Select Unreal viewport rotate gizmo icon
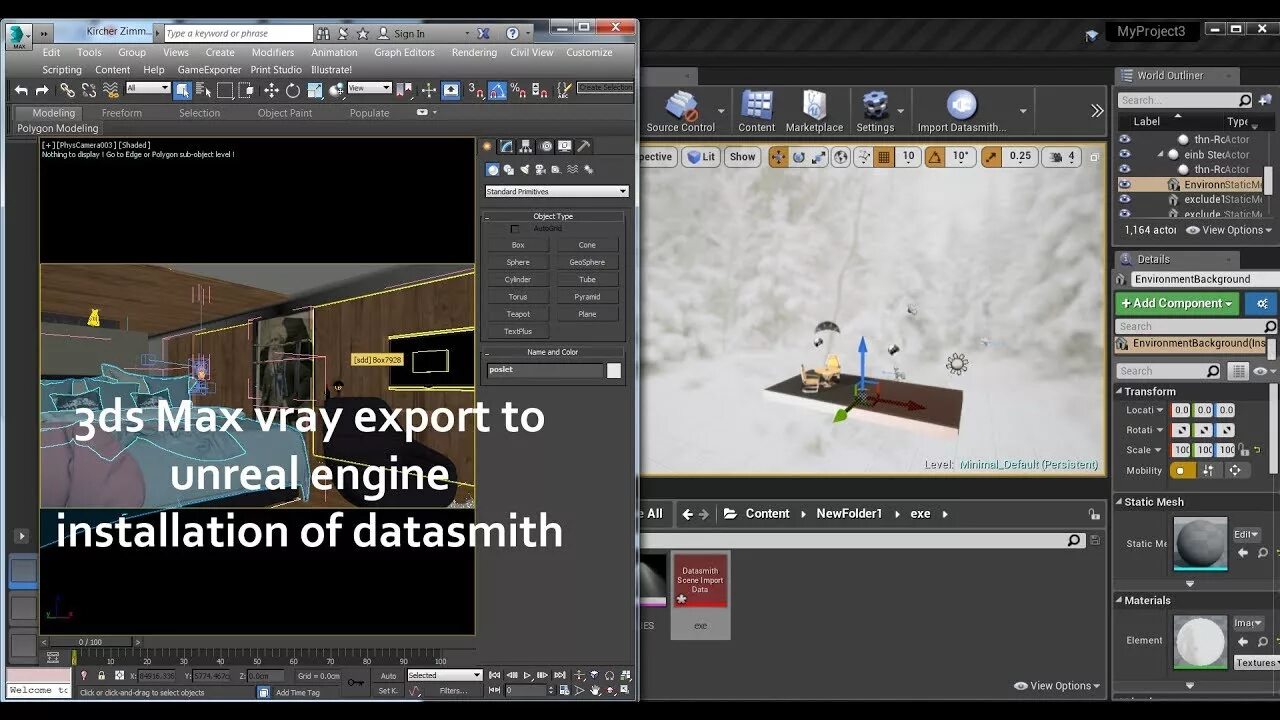Screen dimensions: 1280x720 pyautogui.click(x=798, y=157)
